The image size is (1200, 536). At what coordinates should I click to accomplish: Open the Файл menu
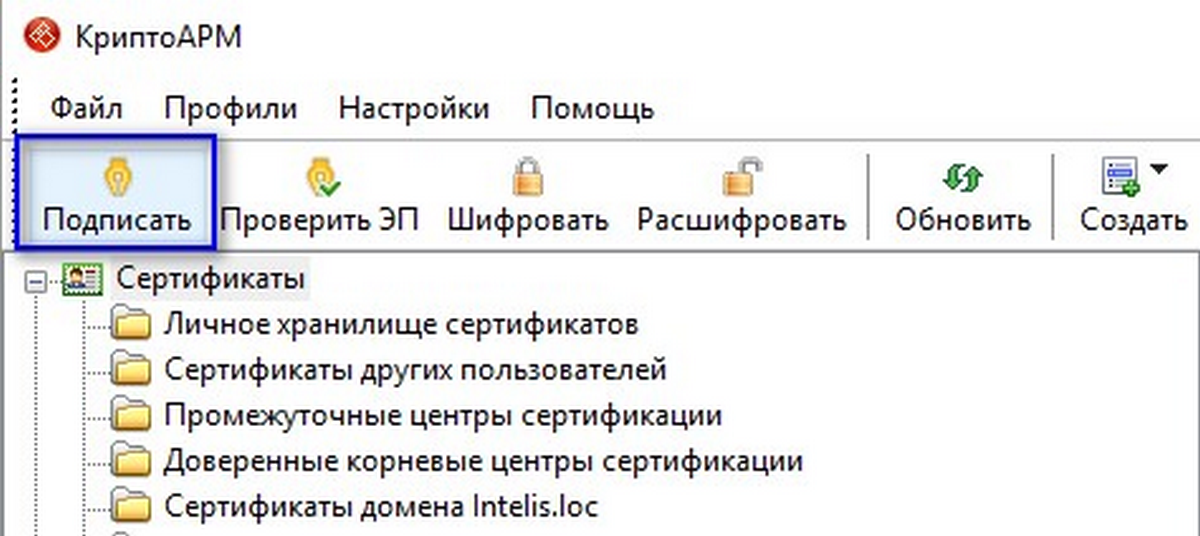86,108
